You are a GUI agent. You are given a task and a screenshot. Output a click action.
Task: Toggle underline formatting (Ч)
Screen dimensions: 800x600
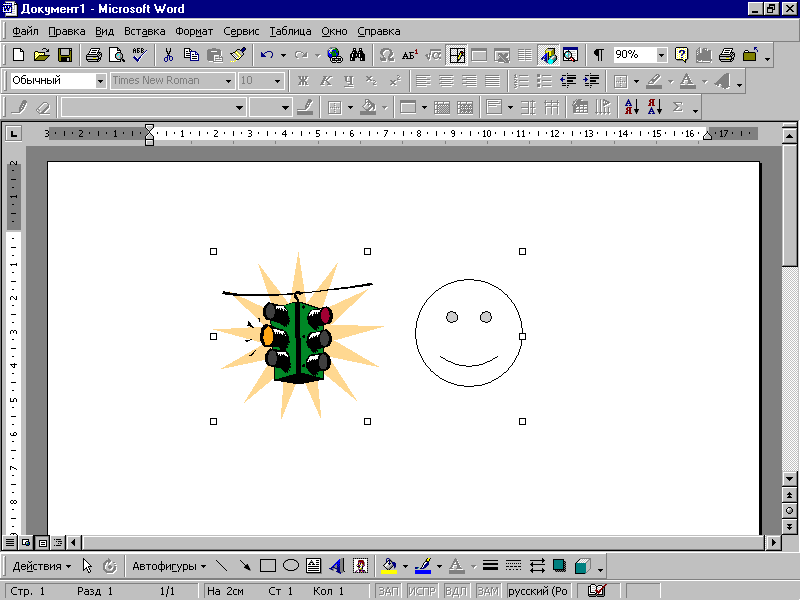(349, 81)
